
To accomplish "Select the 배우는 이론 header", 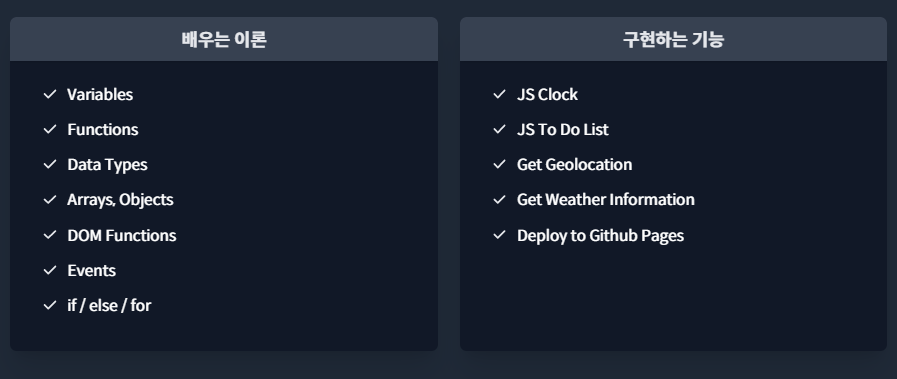I will (x=224, y=39).
